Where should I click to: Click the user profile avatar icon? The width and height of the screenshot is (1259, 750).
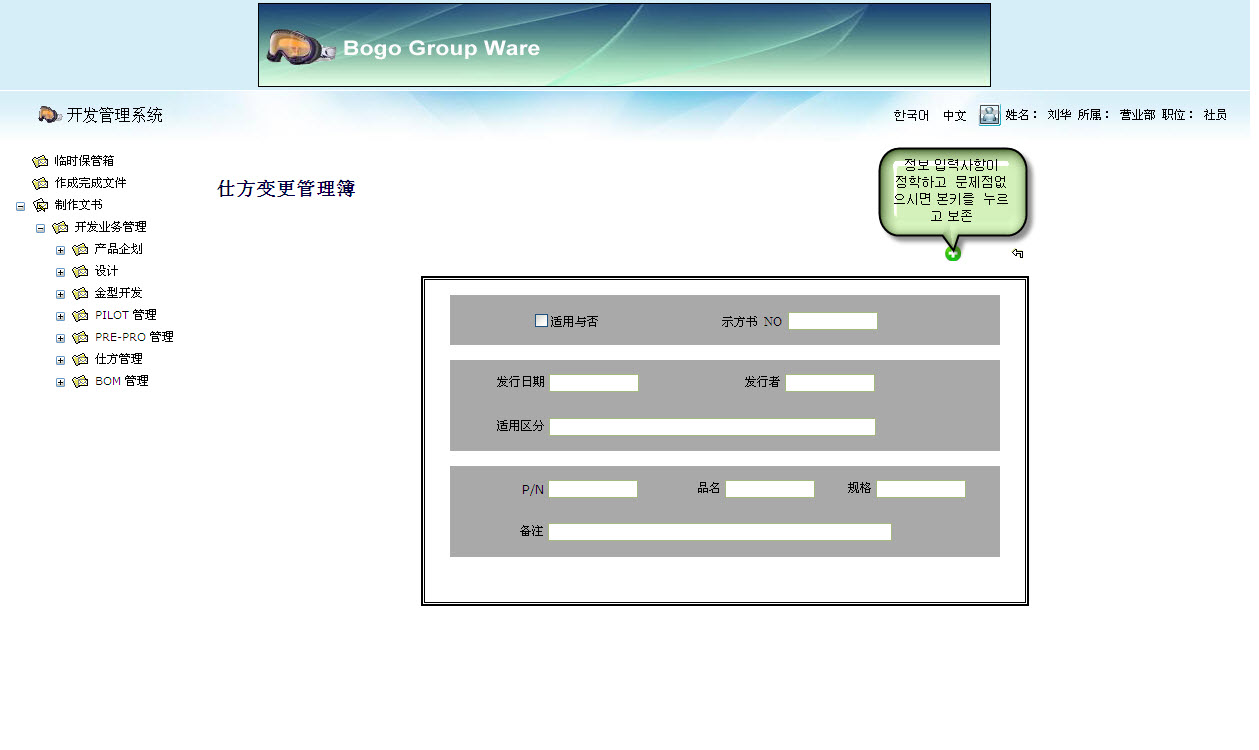[989, 115]
